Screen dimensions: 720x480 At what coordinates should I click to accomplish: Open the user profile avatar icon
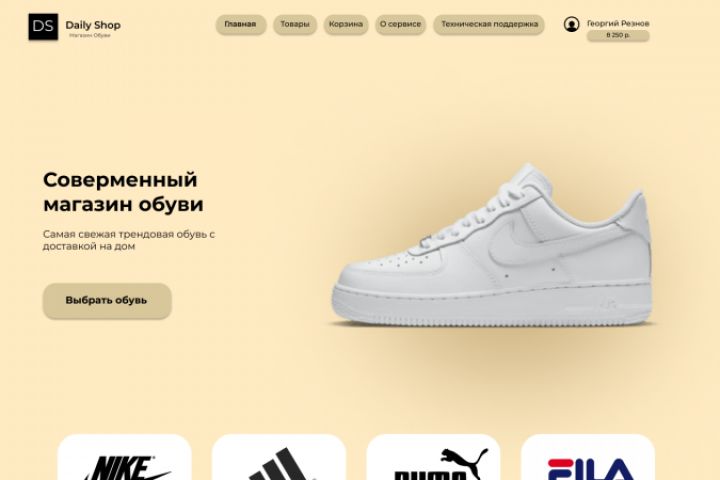(x=571, y=24)
